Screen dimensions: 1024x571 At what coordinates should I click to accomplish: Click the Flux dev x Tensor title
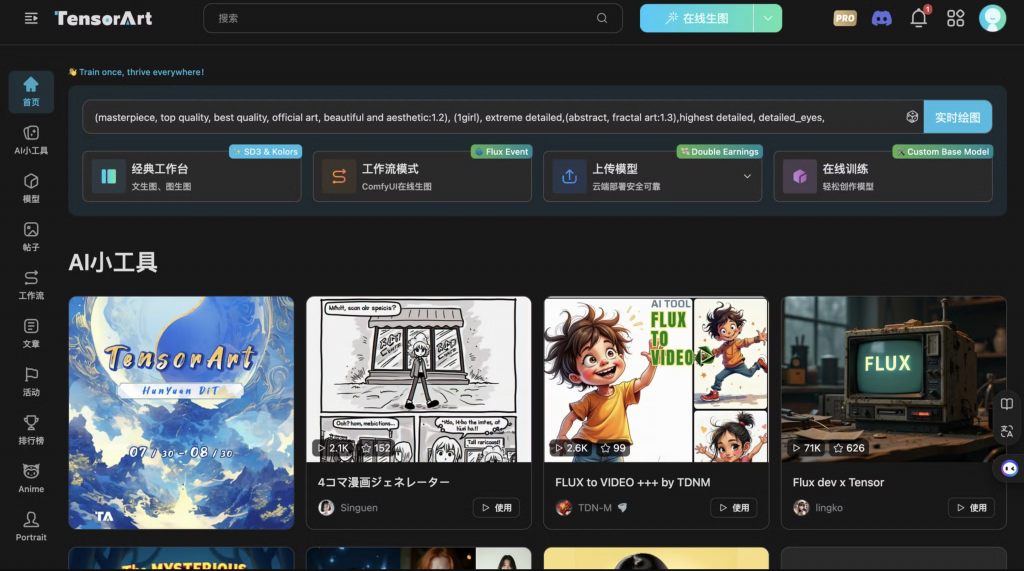click(x=838, y=482)
